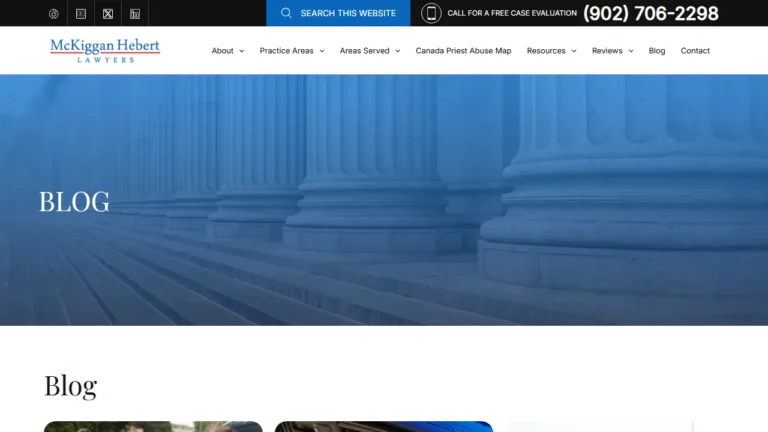
Task: Open the Areas Served menu
Action: coord(364,50)
